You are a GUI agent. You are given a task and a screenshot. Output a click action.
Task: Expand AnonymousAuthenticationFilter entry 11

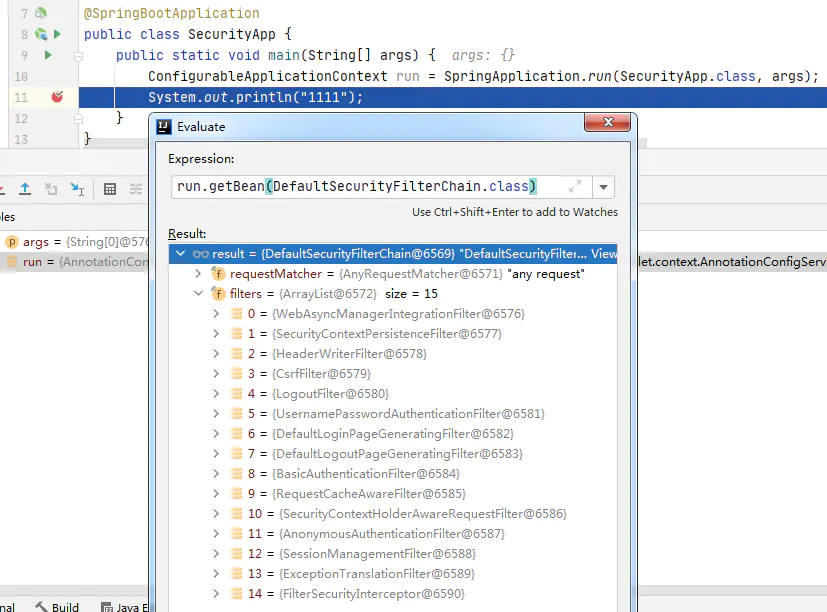[x=216, y=534]
